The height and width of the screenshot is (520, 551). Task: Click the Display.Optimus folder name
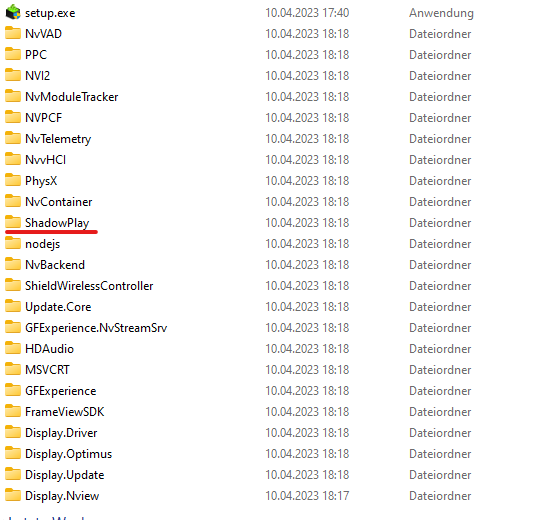69,454
